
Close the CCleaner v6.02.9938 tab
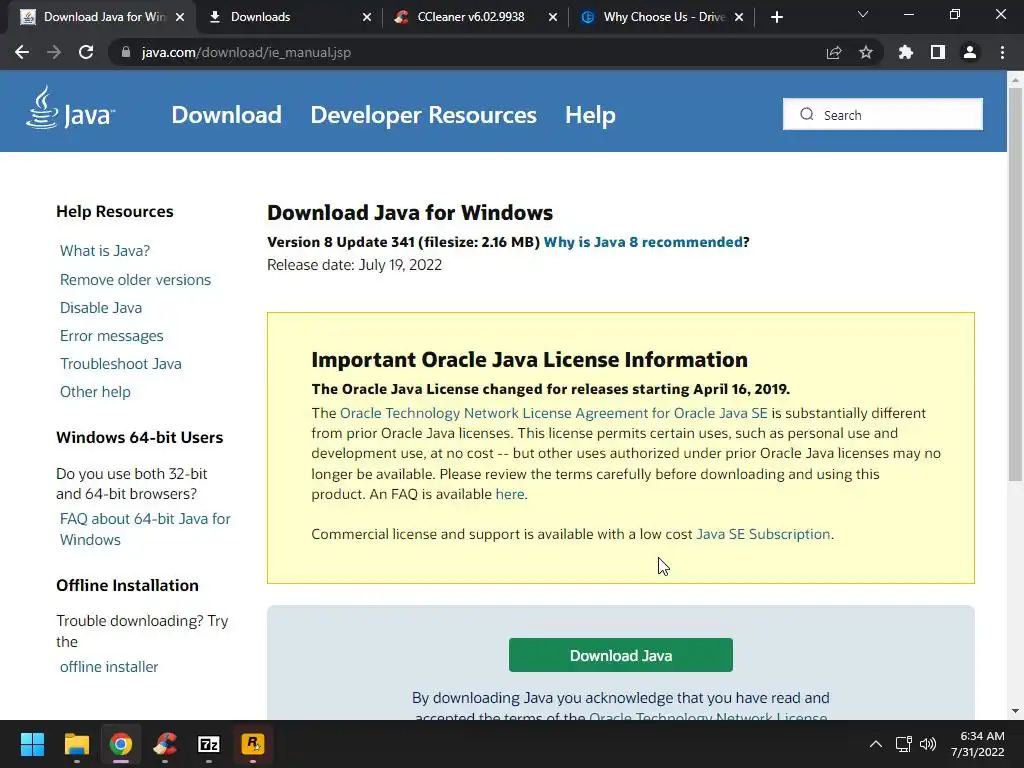(x=553, y=17)
